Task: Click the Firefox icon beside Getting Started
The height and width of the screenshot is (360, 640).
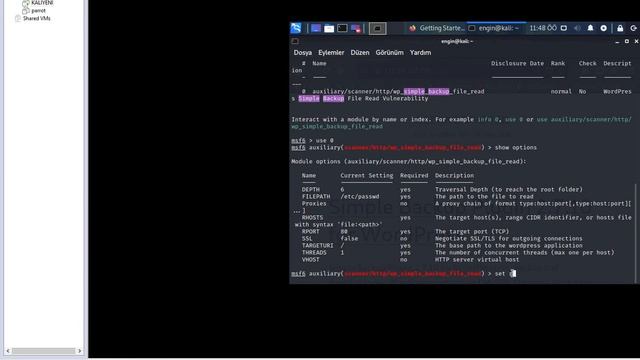Action: coord(412,28)
